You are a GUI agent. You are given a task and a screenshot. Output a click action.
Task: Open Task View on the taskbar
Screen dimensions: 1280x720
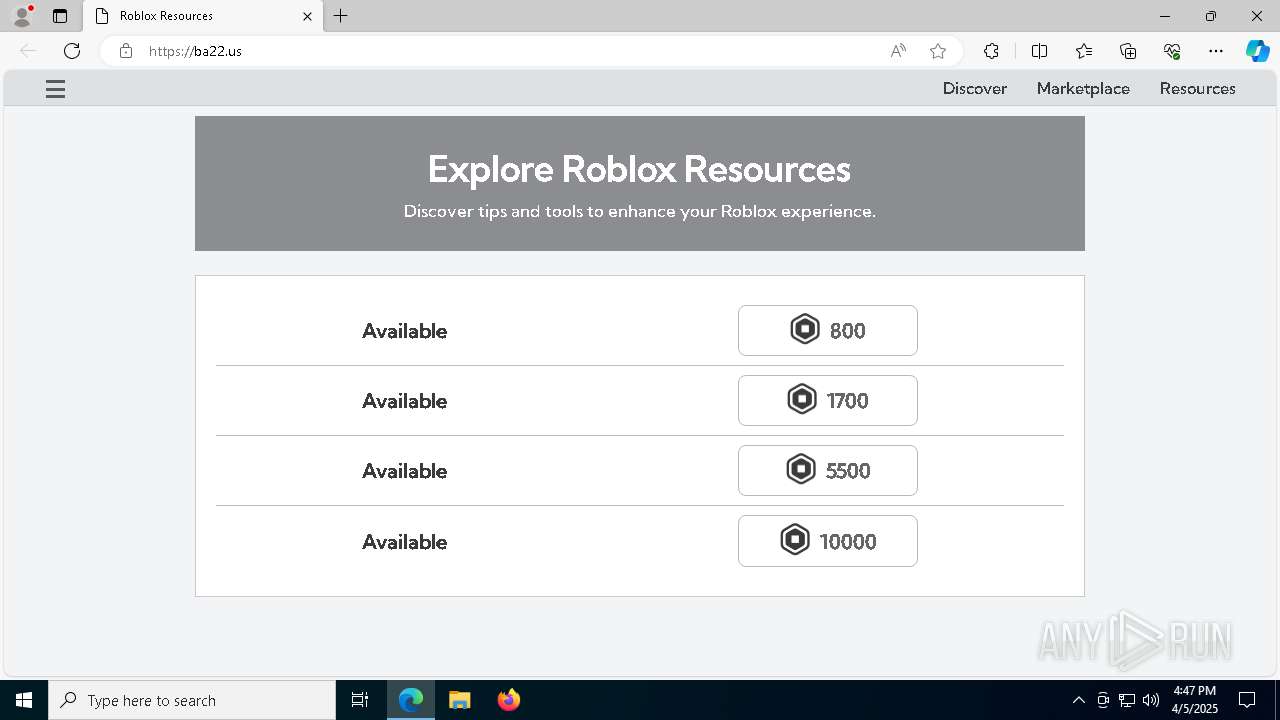coord(360,700)
